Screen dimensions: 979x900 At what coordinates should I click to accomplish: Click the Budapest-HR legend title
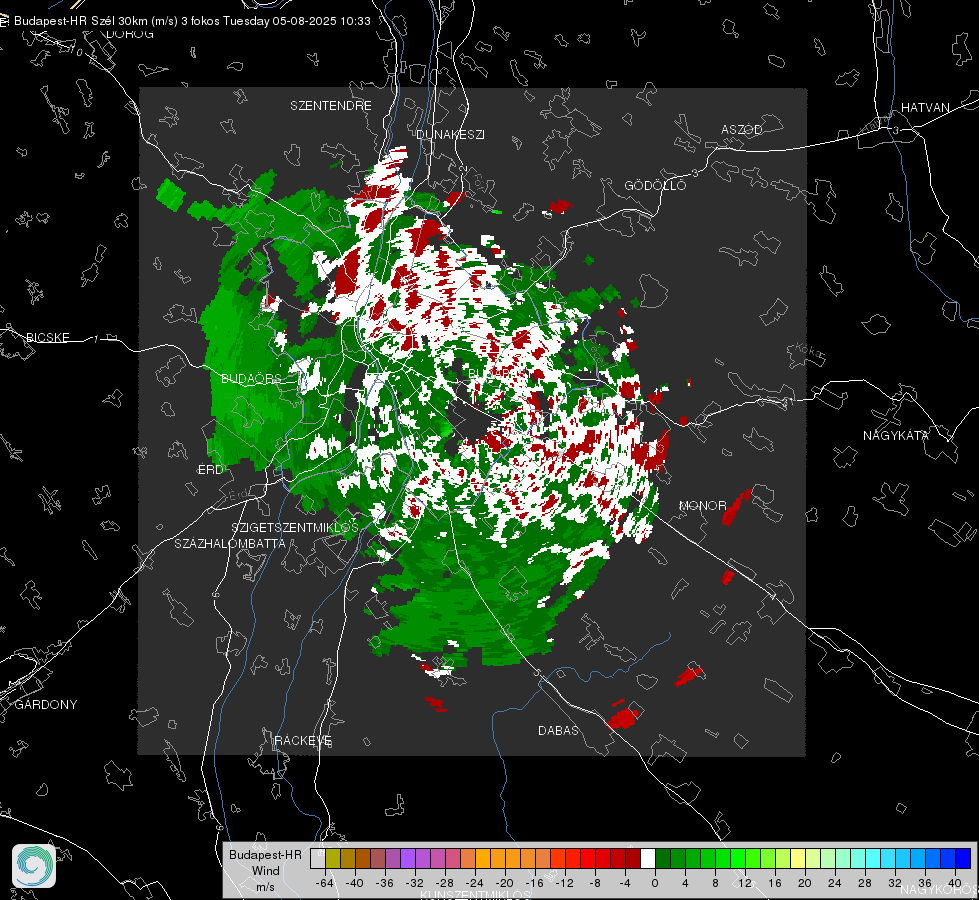pyautogui.click(x=265, y=854)
